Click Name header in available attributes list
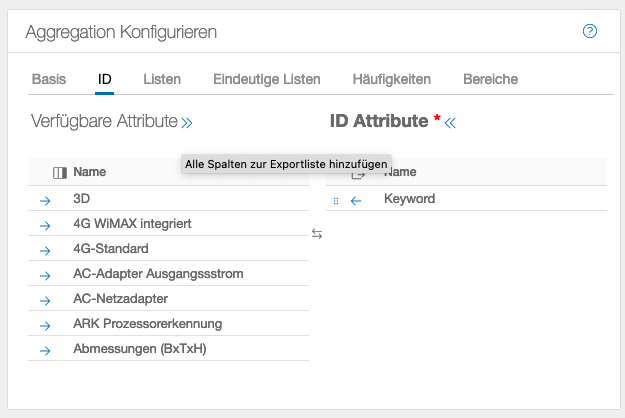The image size is (625, 418). (x=90, y=172)
